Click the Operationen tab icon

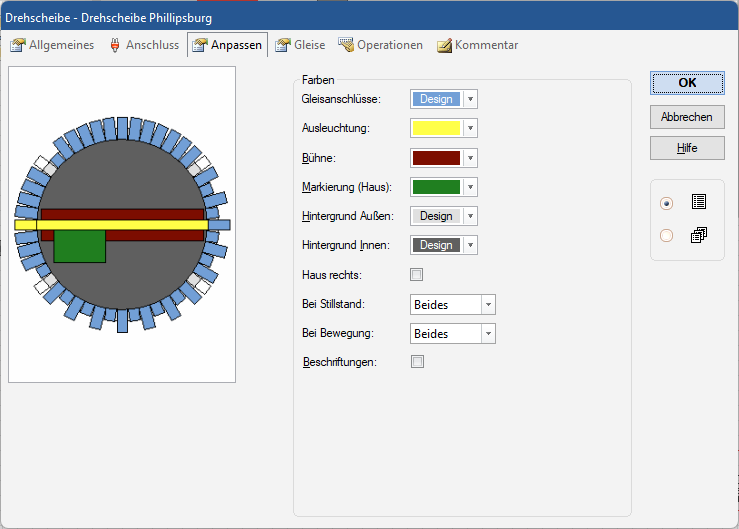click(x=346, y=45)
